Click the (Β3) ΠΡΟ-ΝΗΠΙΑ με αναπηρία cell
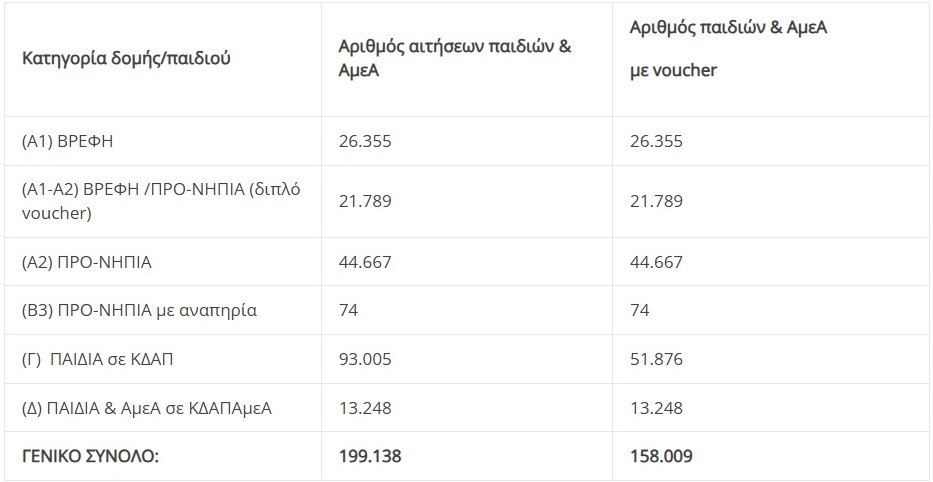The height and width of the screenshot is (482, 933). click(x=139, y=310)
